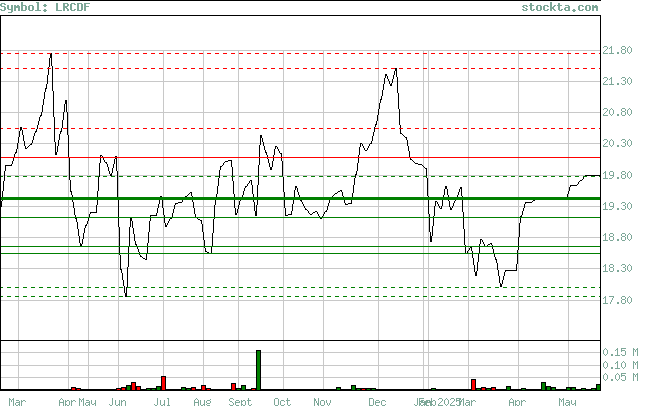Click the Nov month axis label
655x406 pixels.
322,401
